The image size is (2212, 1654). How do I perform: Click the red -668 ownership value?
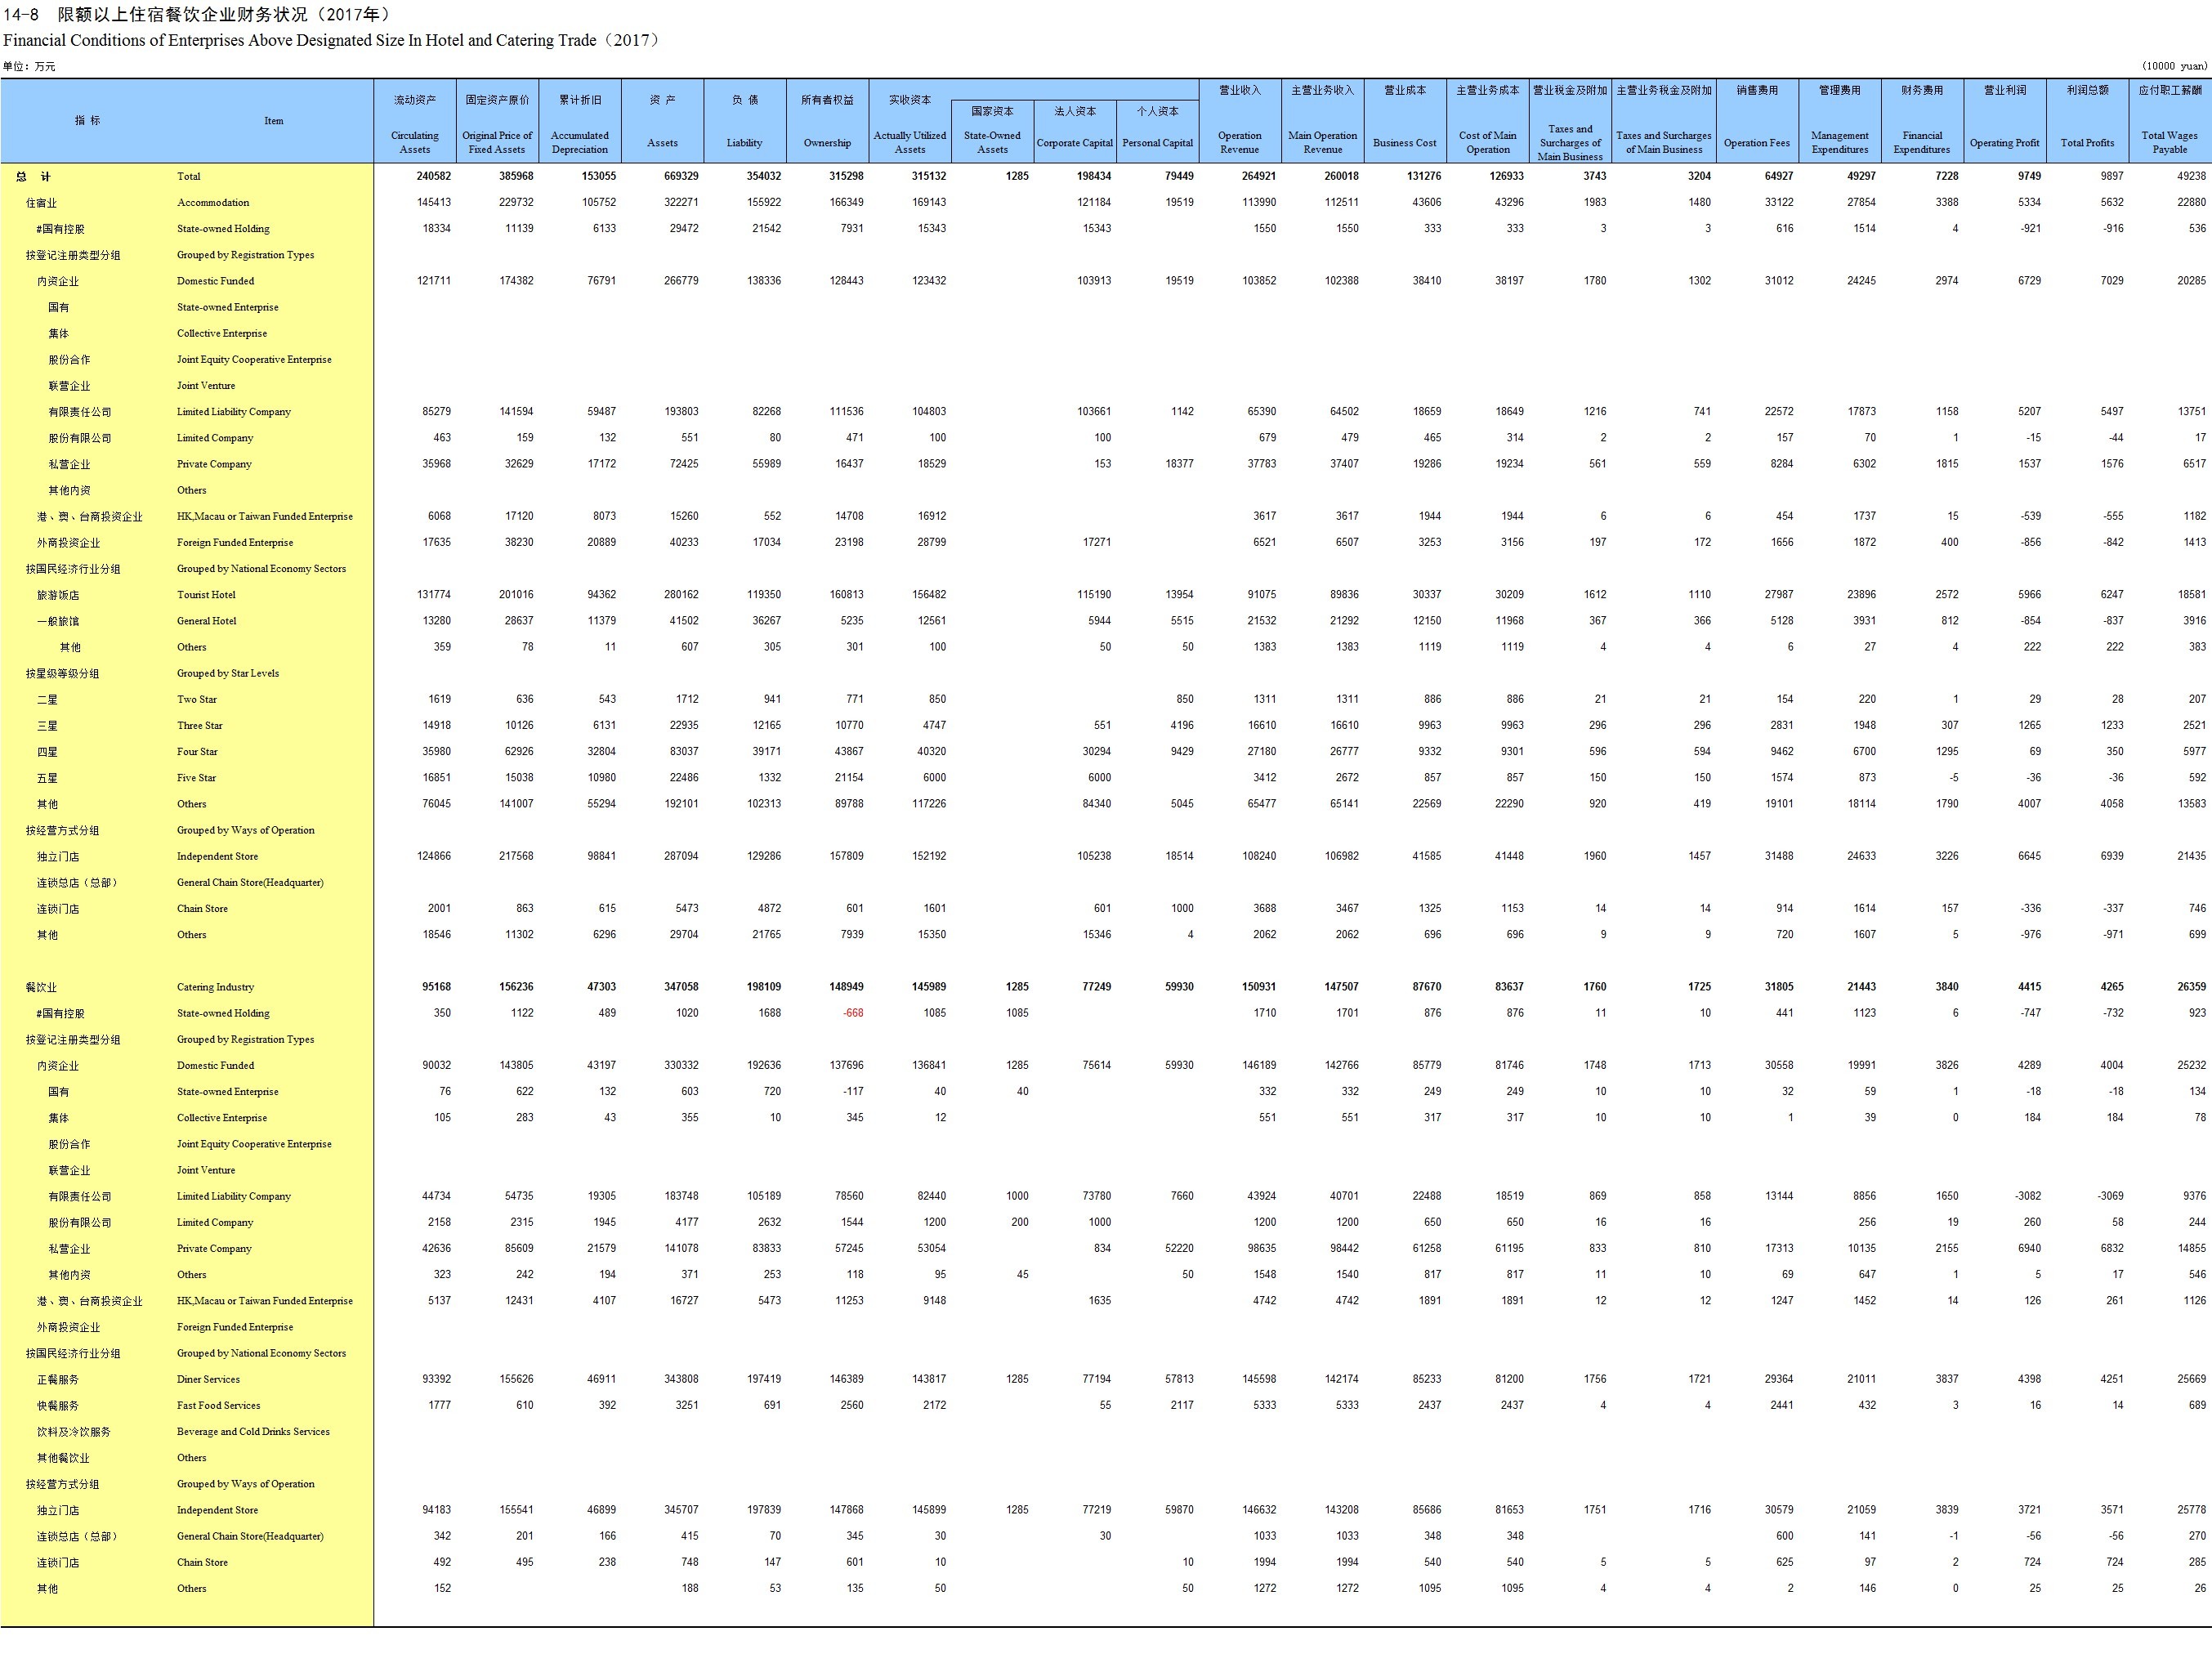pos(852,1013)
